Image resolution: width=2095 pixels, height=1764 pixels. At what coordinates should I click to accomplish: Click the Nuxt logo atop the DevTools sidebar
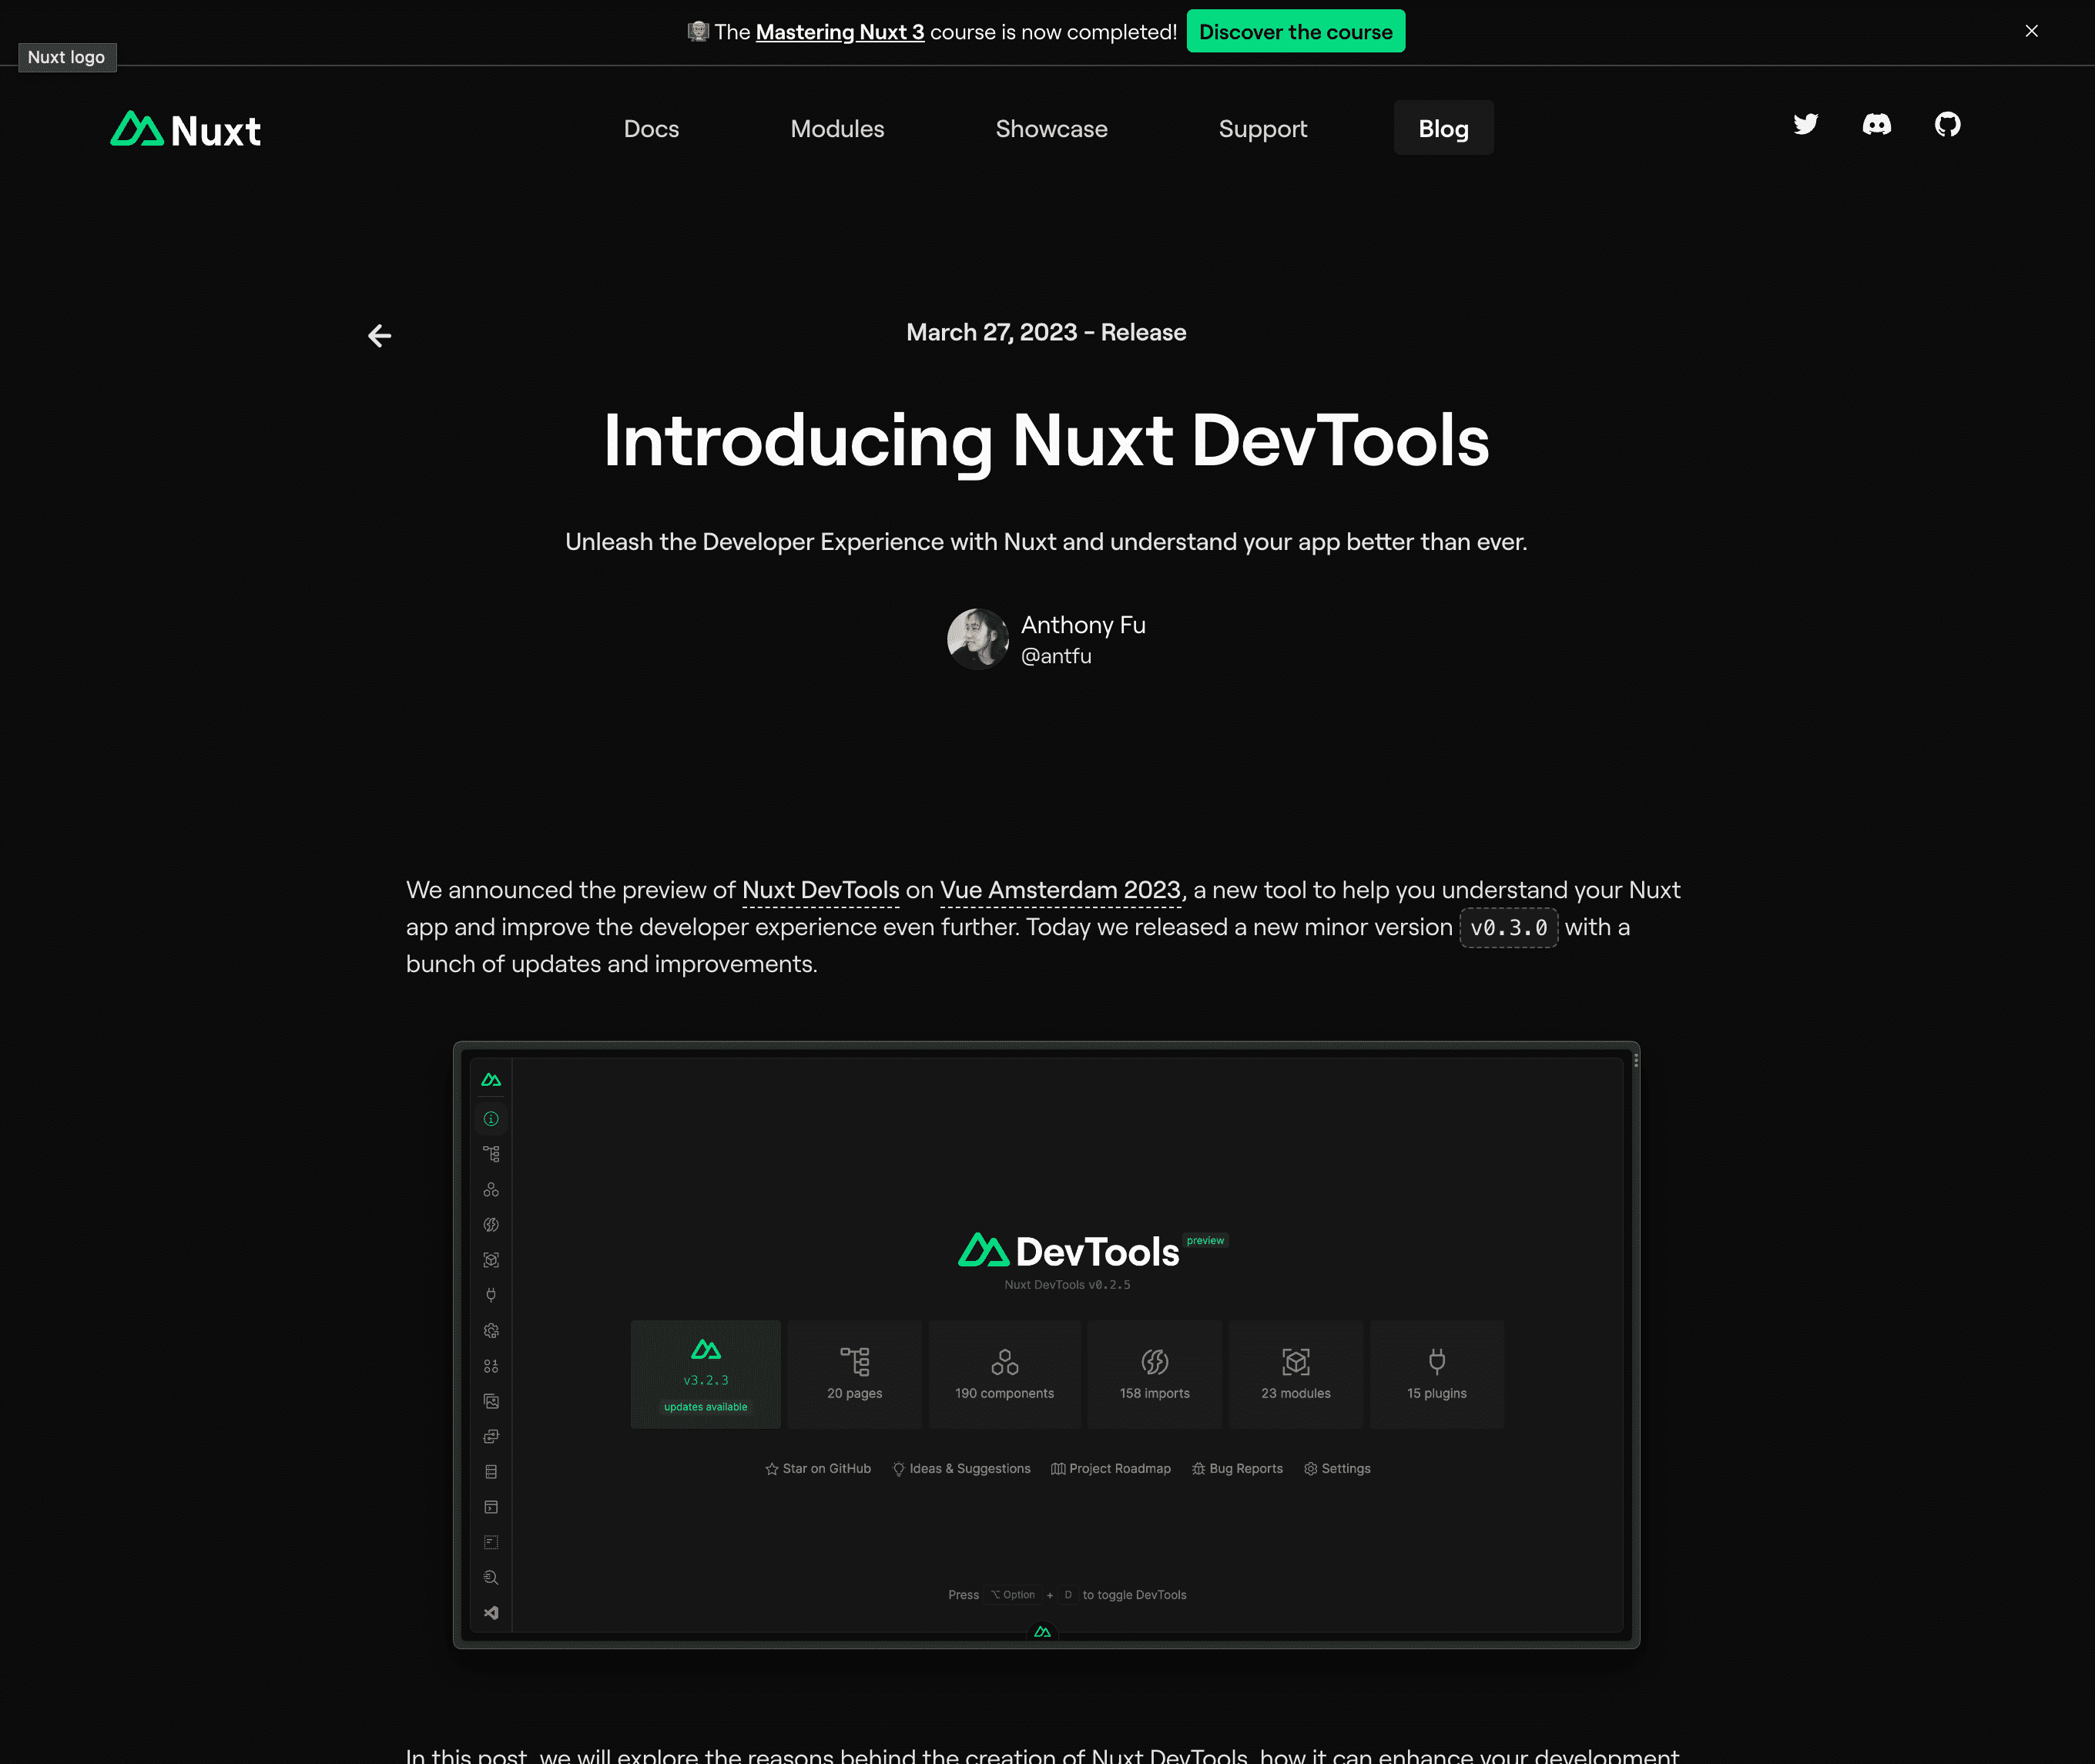491,1080
